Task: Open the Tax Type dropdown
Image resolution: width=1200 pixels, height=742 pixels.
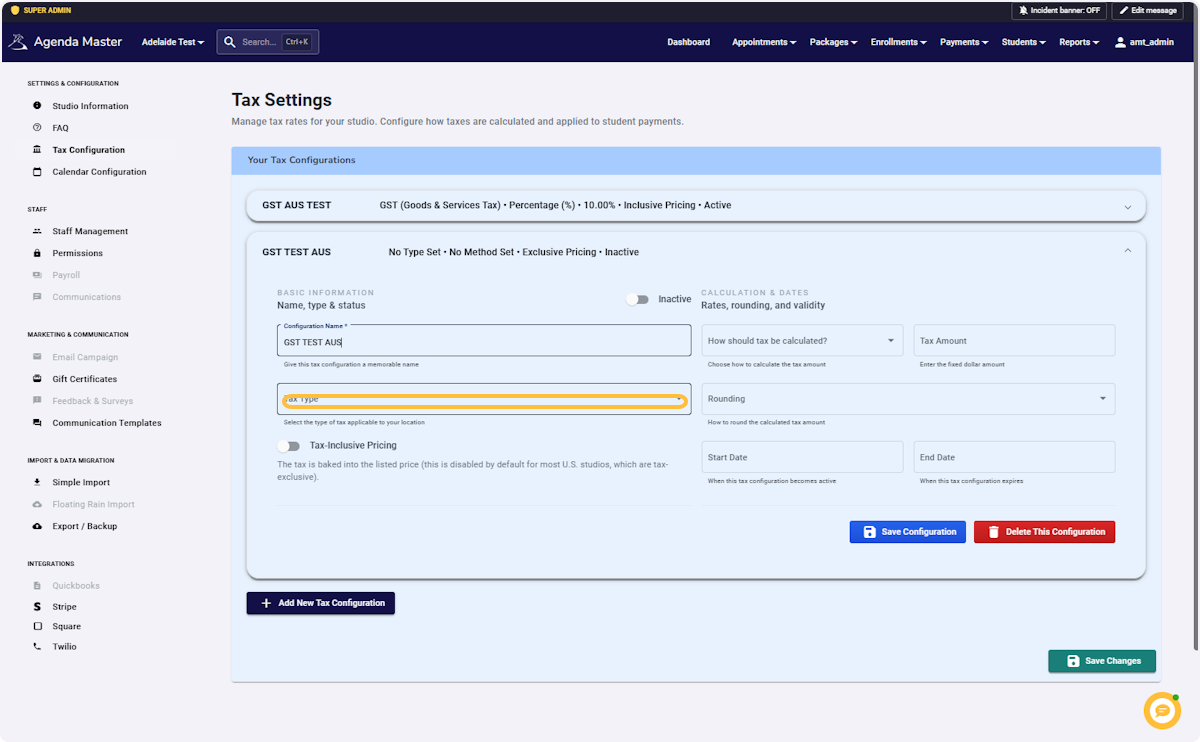Action: coord(484,399)
